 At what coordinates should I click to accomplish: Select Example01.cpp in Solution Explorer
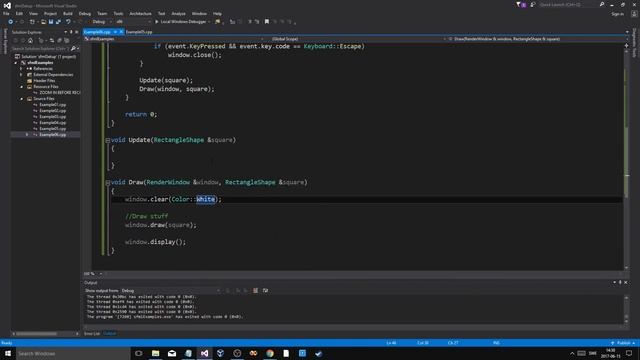(53, 105)
